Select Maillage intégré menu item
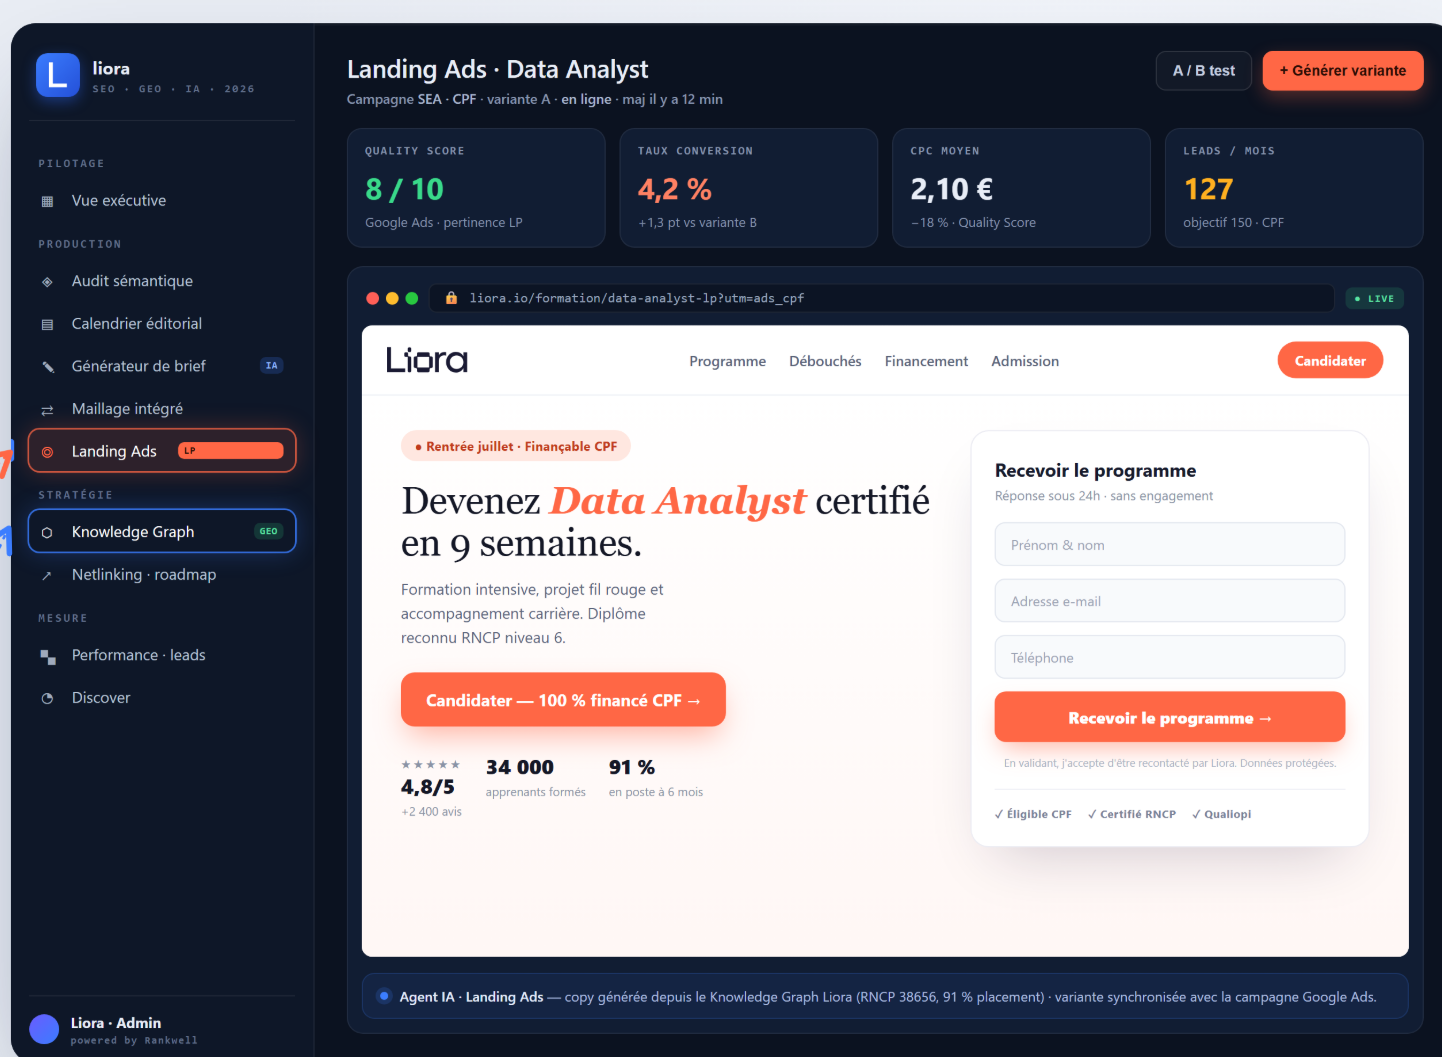The height and width of the screenshot is (1057, 1442). (x=162, y=409)
